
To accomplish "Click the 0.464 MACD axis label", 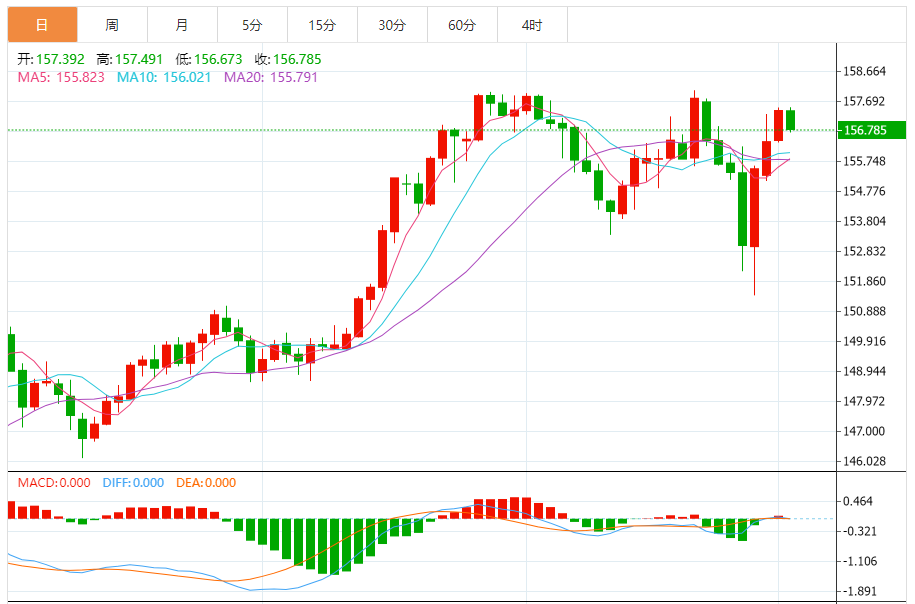I will tap(858, 501).
